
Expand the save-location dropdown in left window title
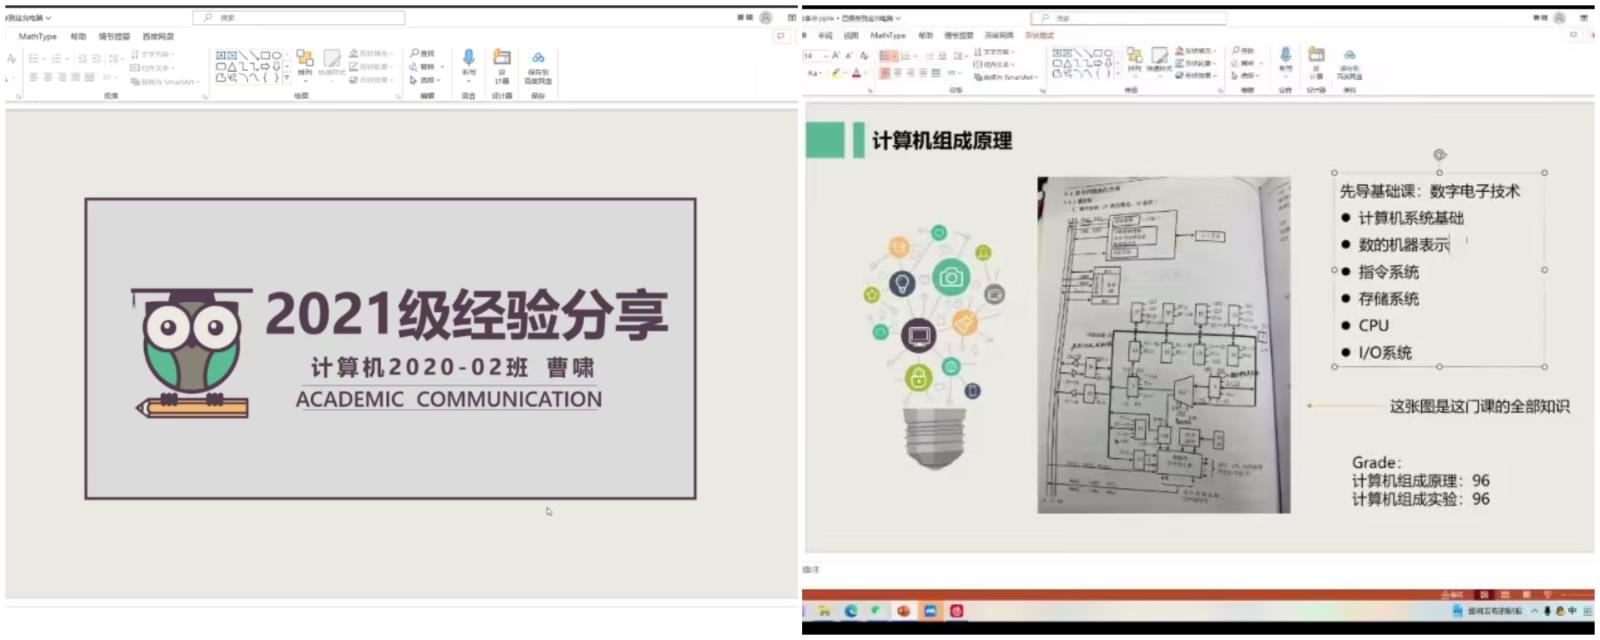click(48, 18)
